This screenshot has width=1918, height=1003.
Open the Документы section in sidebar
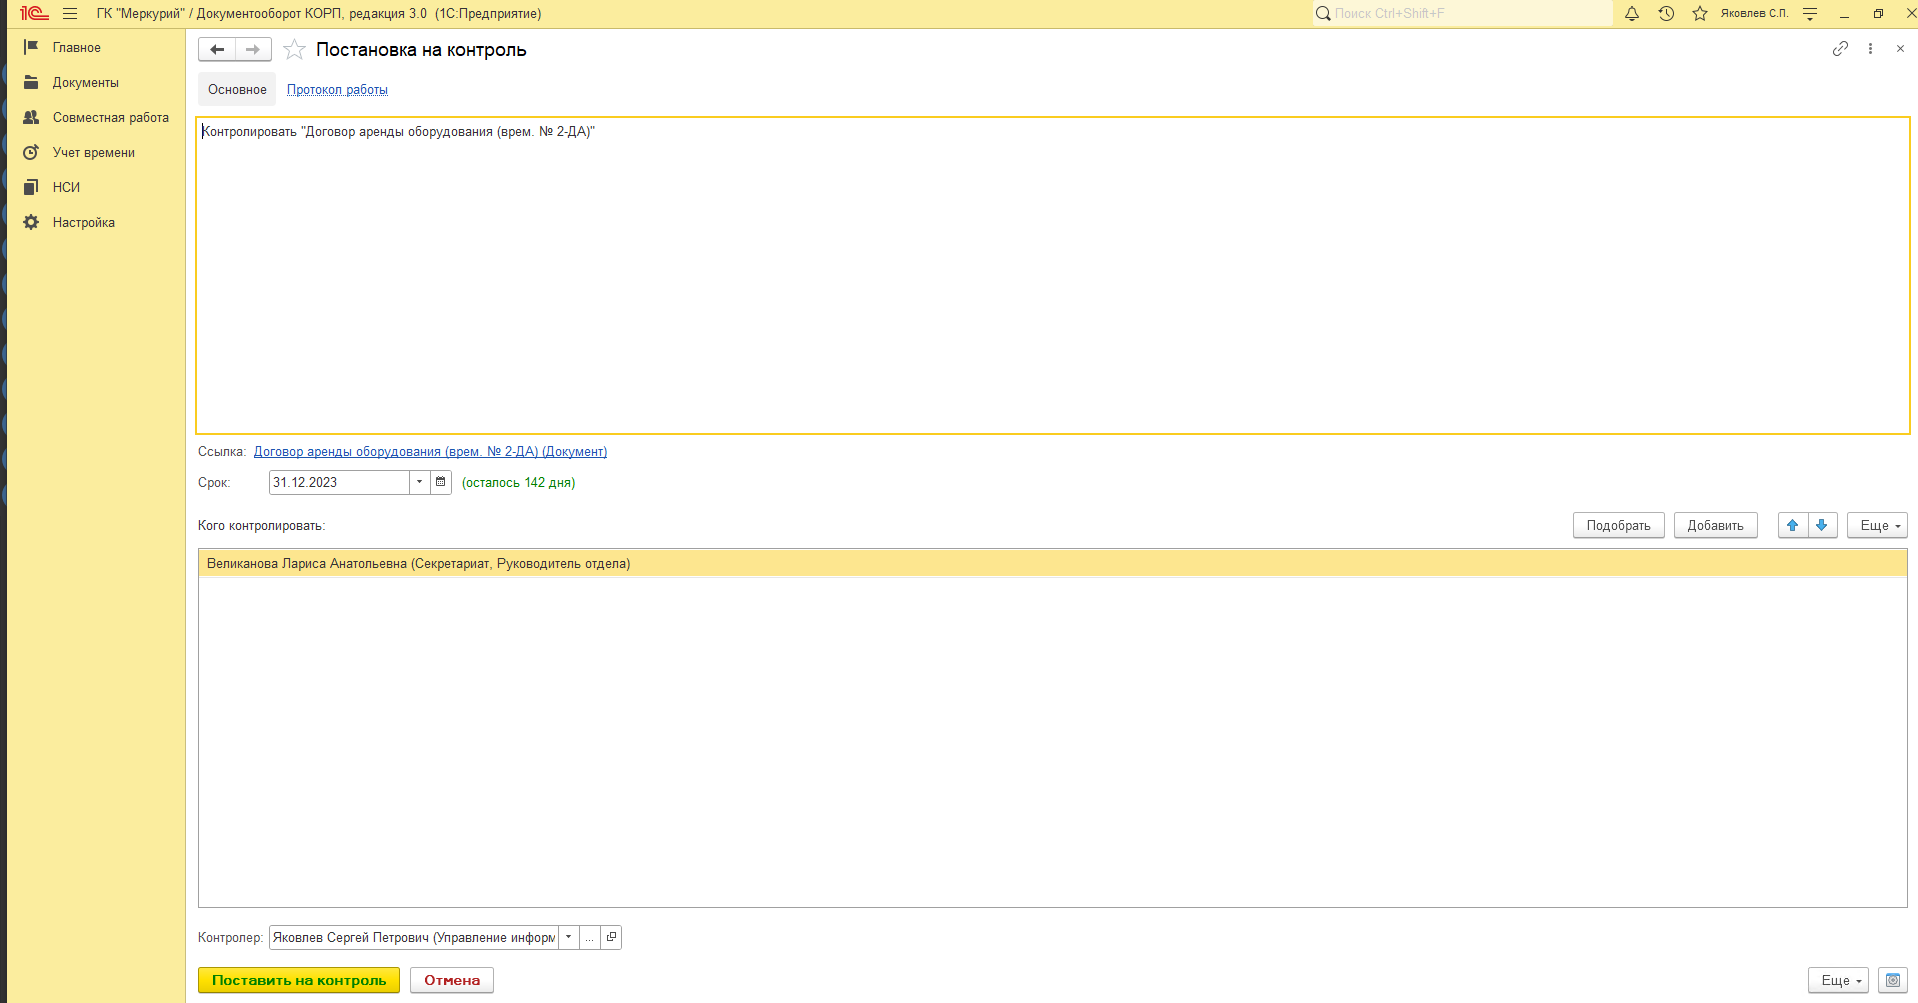(85, 83)
